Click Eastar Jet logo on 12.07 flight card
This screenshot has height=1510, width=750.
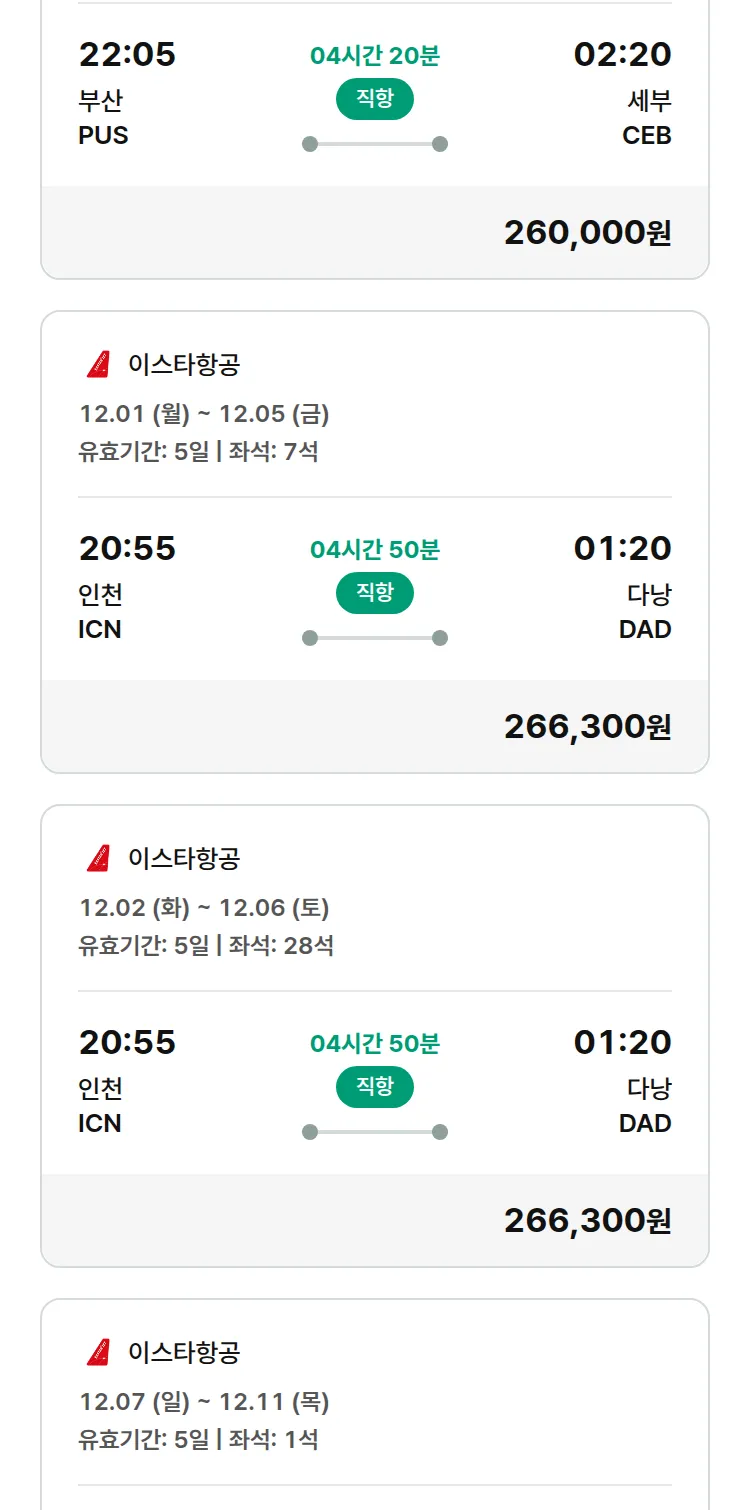98,1353
